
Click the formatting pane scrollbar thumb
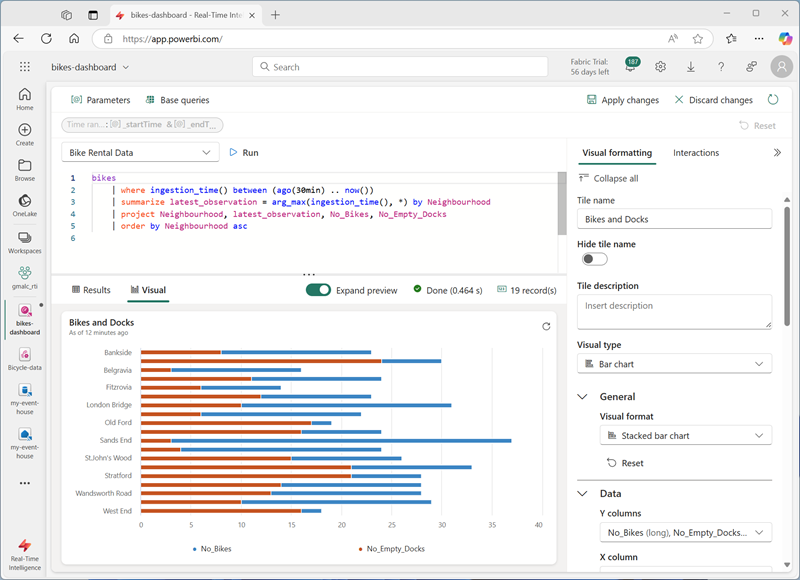point(787,265)
